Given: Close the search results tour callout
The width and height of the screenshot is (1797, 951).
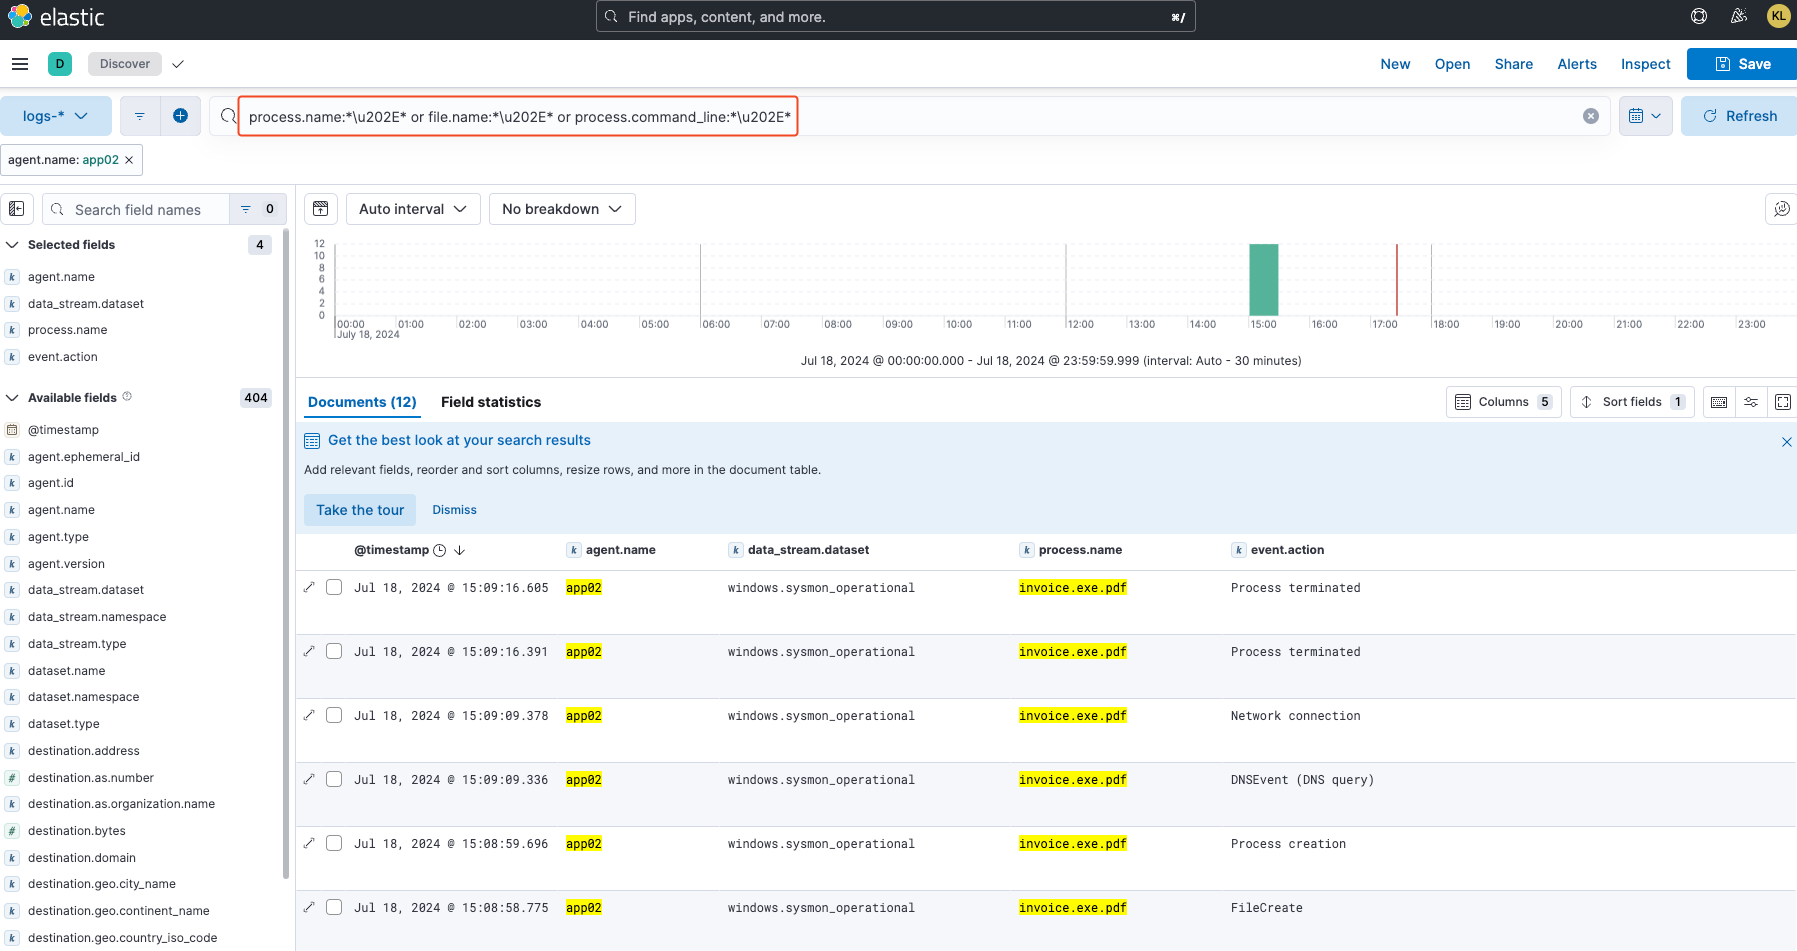Looking at the screenshot, I should point(1787,442).
